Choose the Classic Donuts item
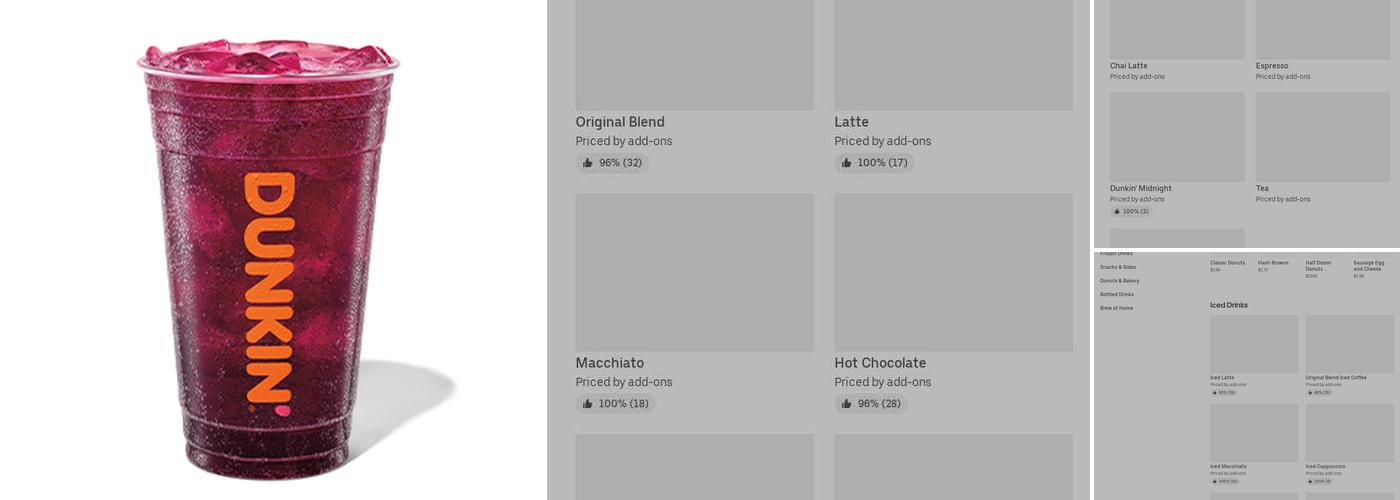This screenshot has height=500, width=1400. pyautogui.click(x=1227, y=264)
